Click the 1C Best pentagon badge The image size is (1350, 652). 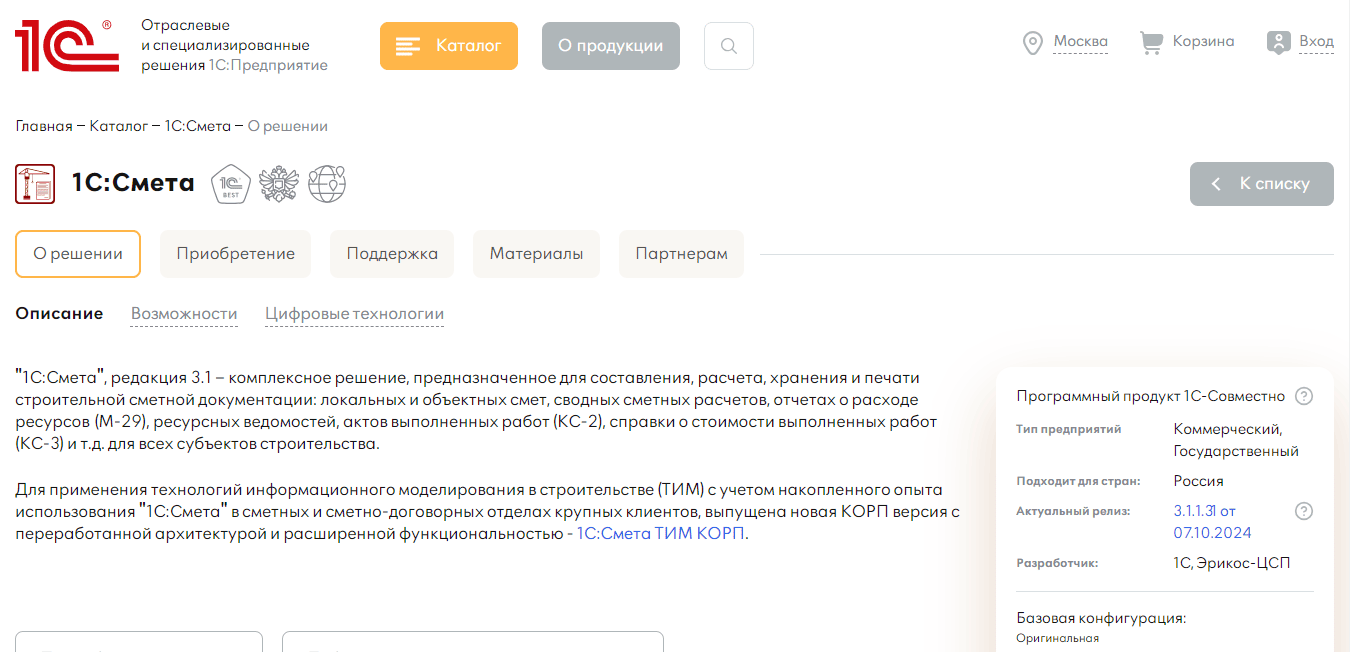click(x=231, y=184)
